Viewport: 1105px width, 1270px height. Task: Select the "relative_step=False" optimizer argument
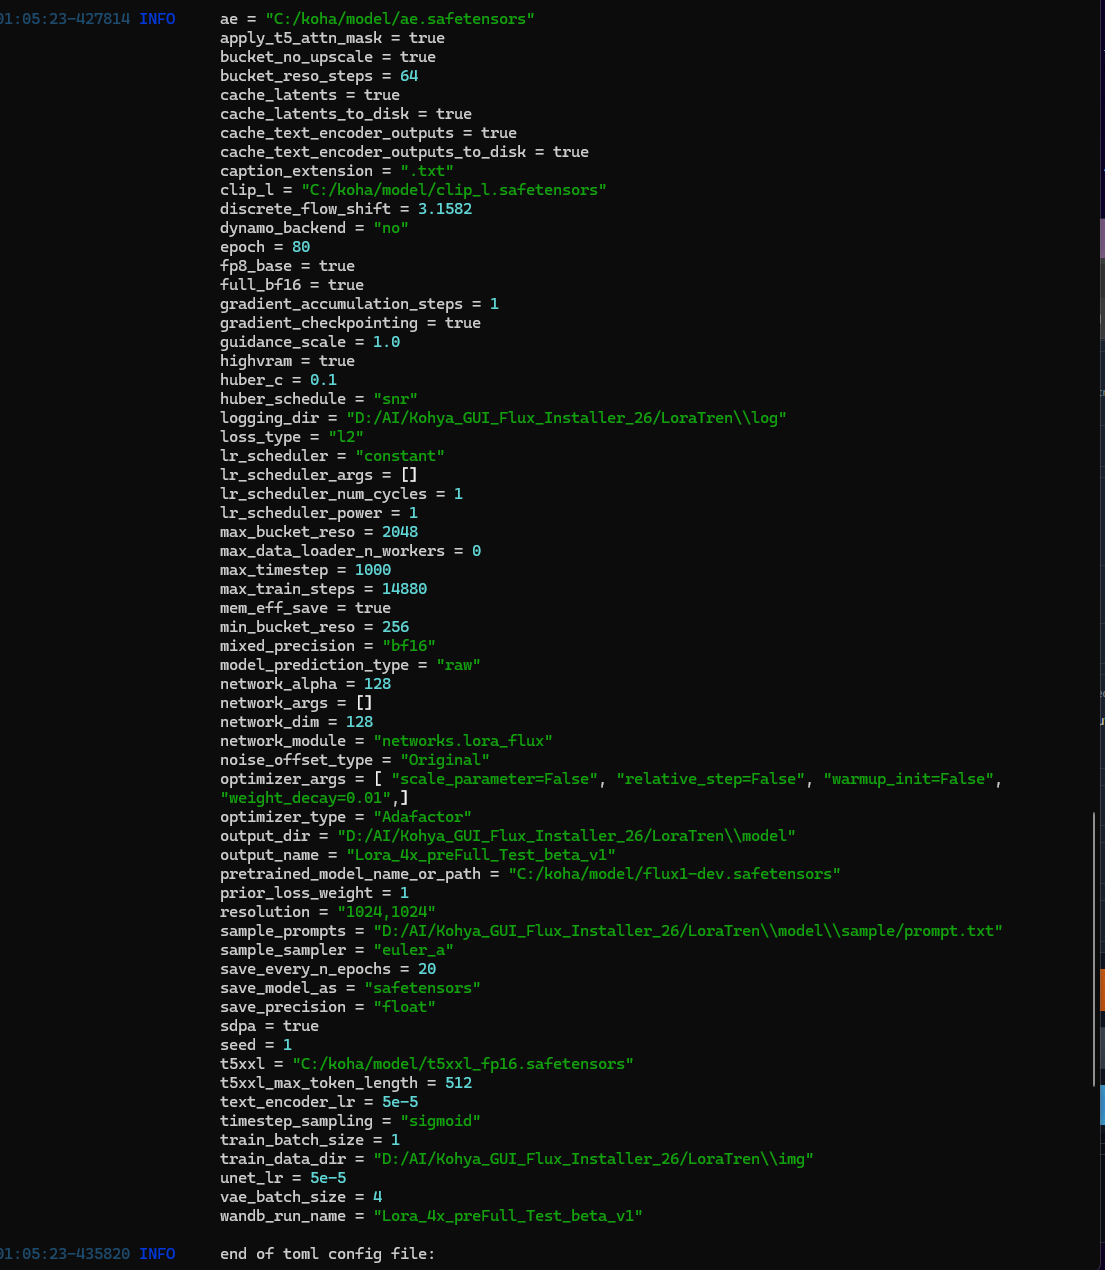(711, 779)
